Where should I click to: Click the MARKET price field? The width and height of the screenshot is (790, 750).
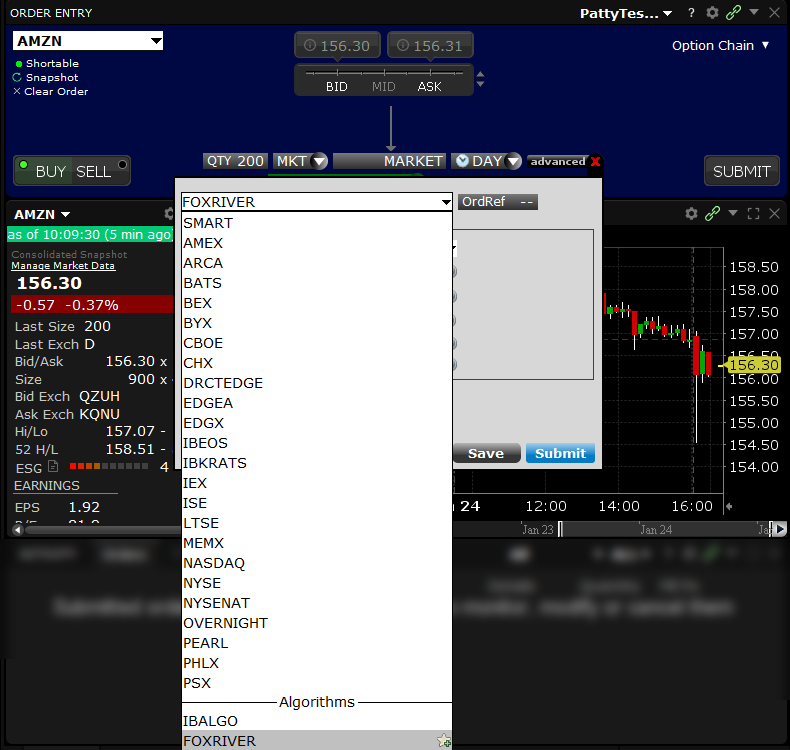coord(389,161)
